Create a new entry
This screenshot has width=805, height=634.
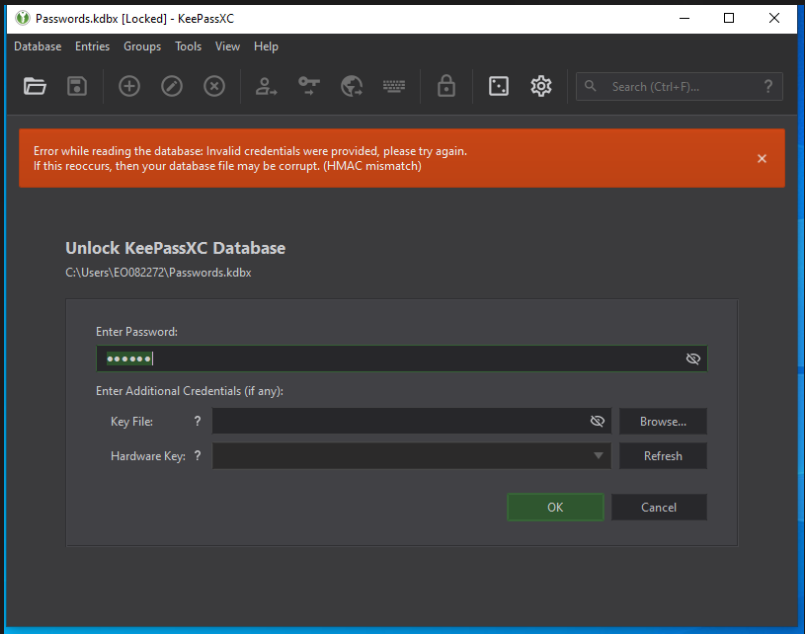tap(128, 86)
